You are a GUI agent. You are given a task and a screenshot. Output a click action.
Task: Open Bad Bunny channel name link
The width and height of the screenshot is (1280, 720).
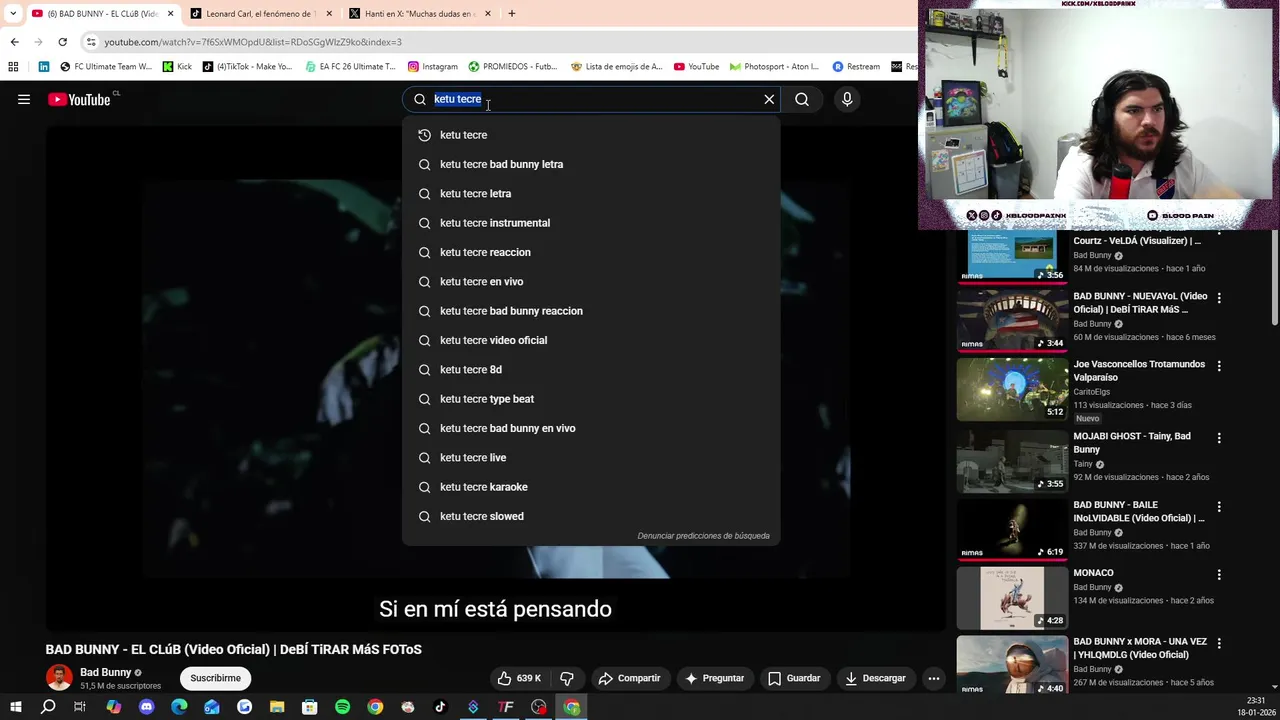105,672
